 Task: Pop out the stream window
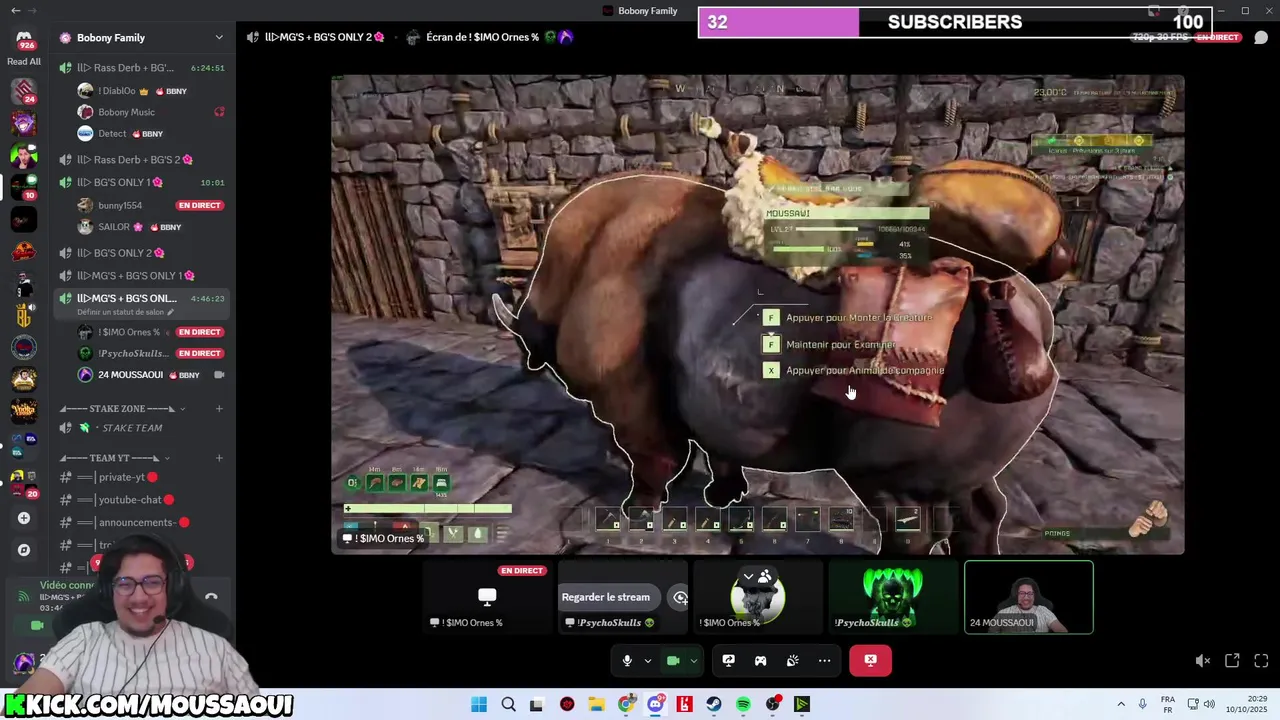(1232, 661)
